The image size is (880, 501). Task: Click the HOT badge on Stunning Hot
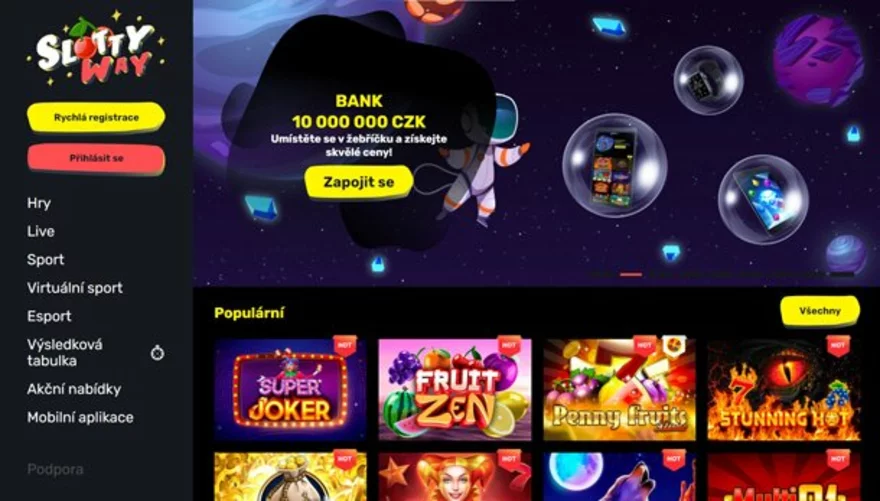(838, 345)
